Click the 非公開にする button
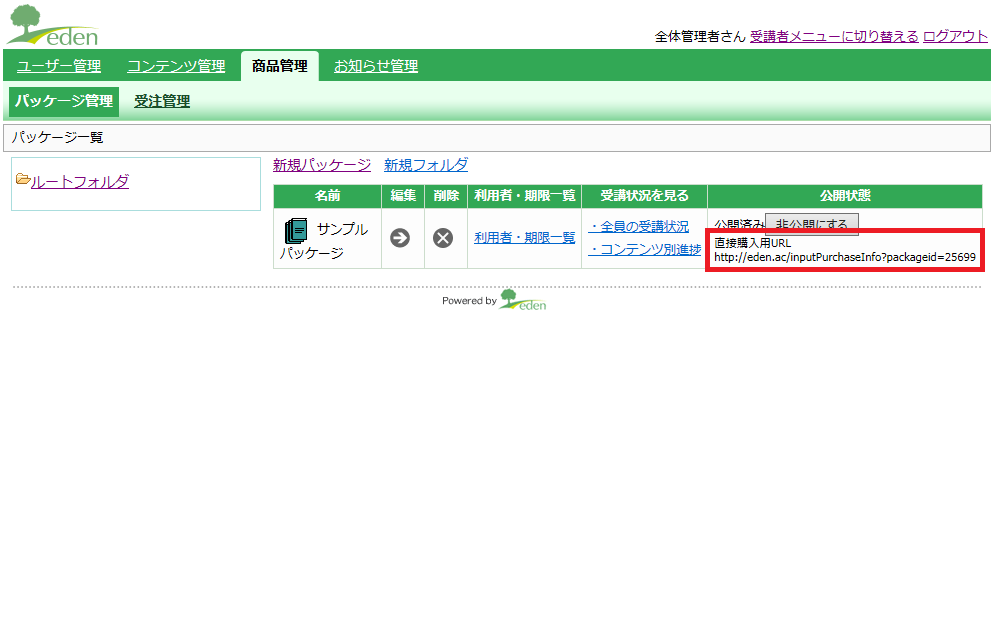 pos(812,224)
